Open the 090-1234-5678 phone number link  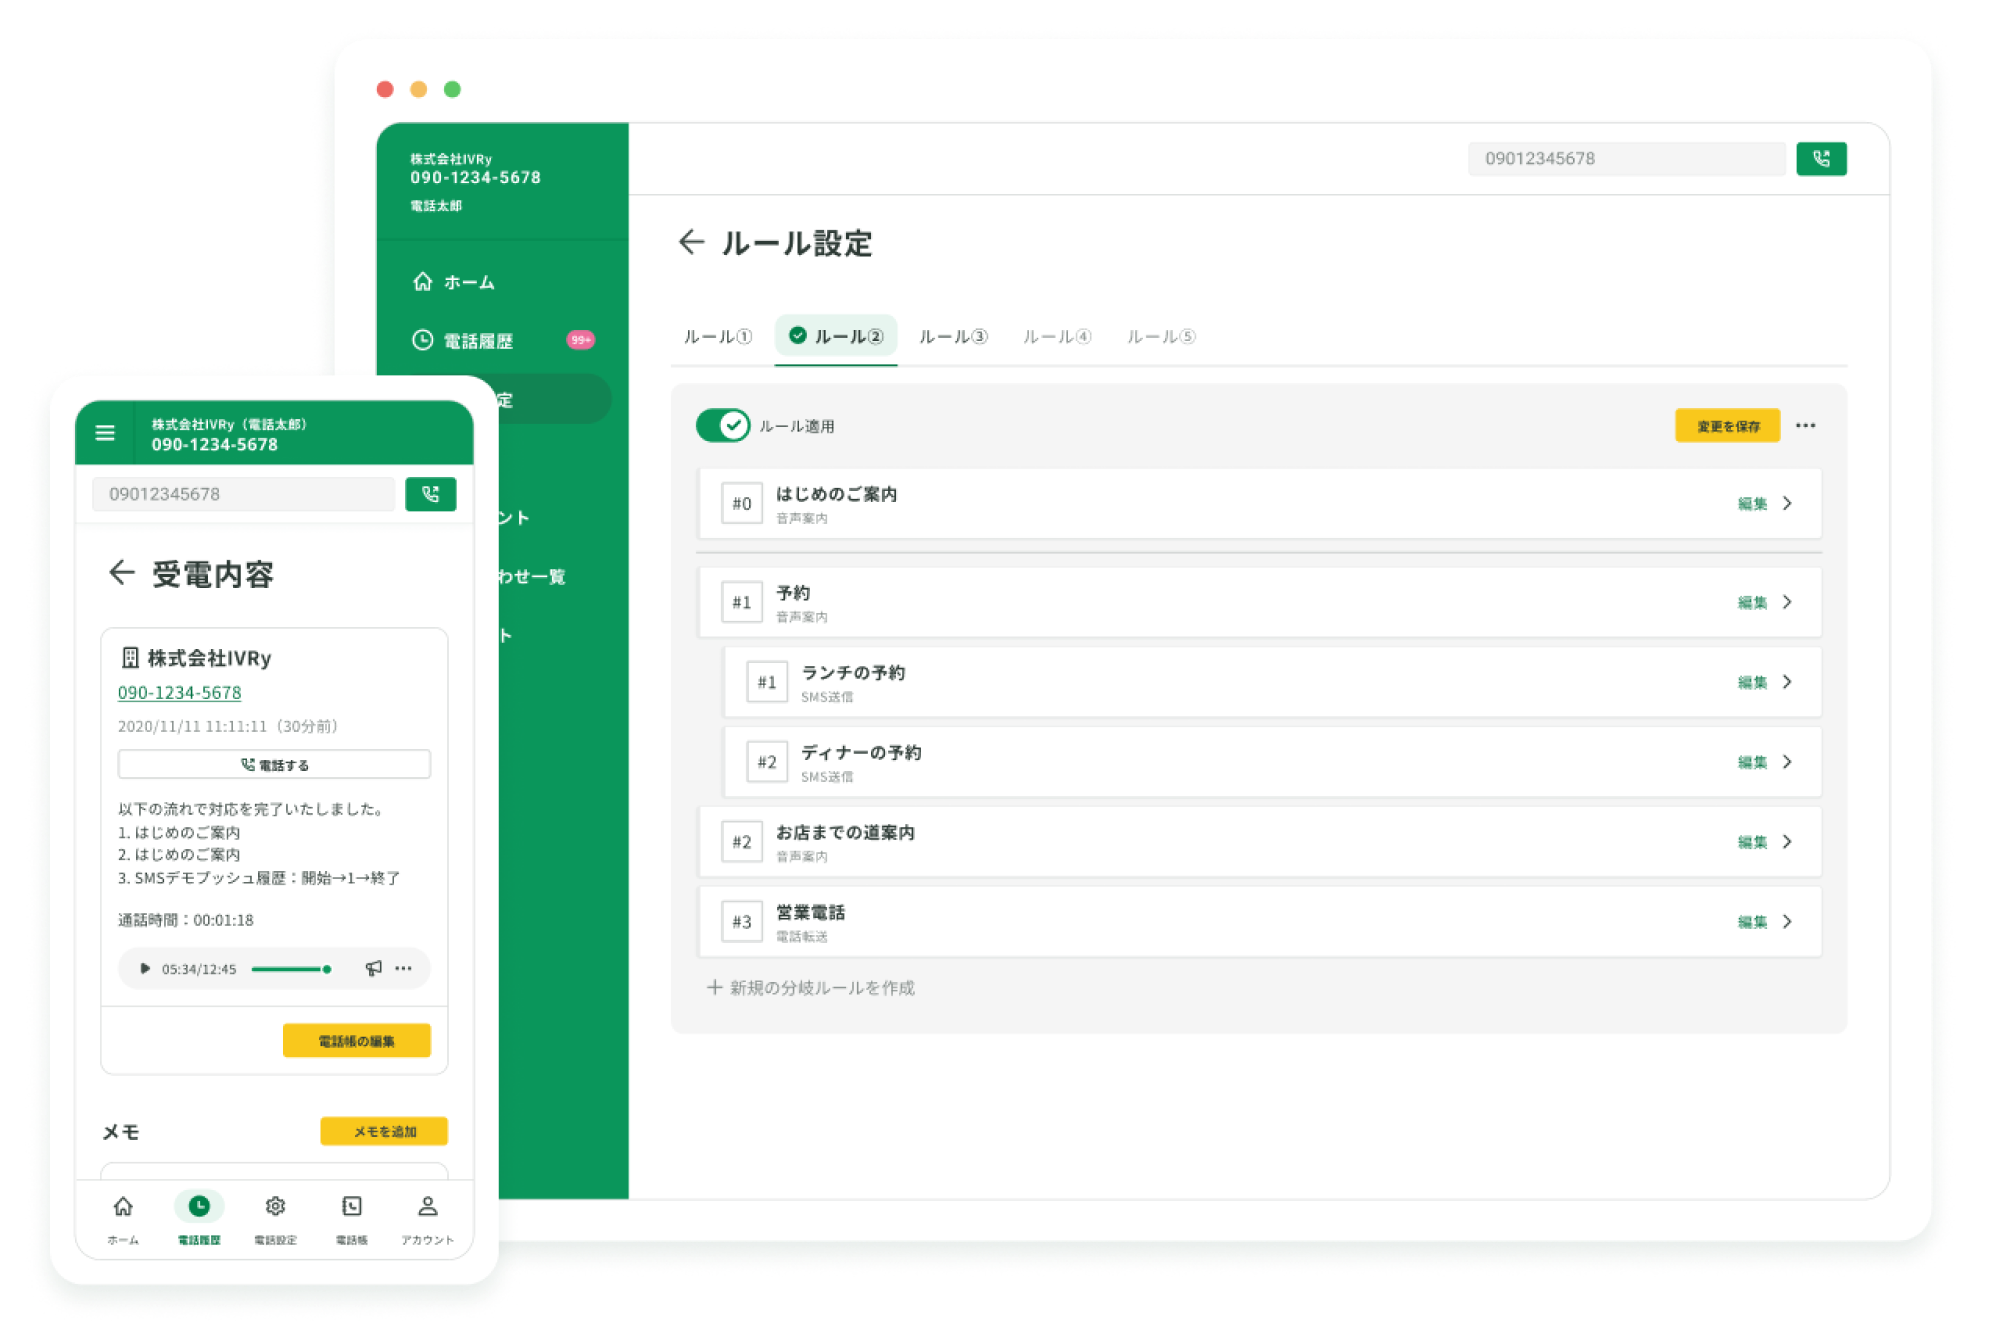pos(179,692)
